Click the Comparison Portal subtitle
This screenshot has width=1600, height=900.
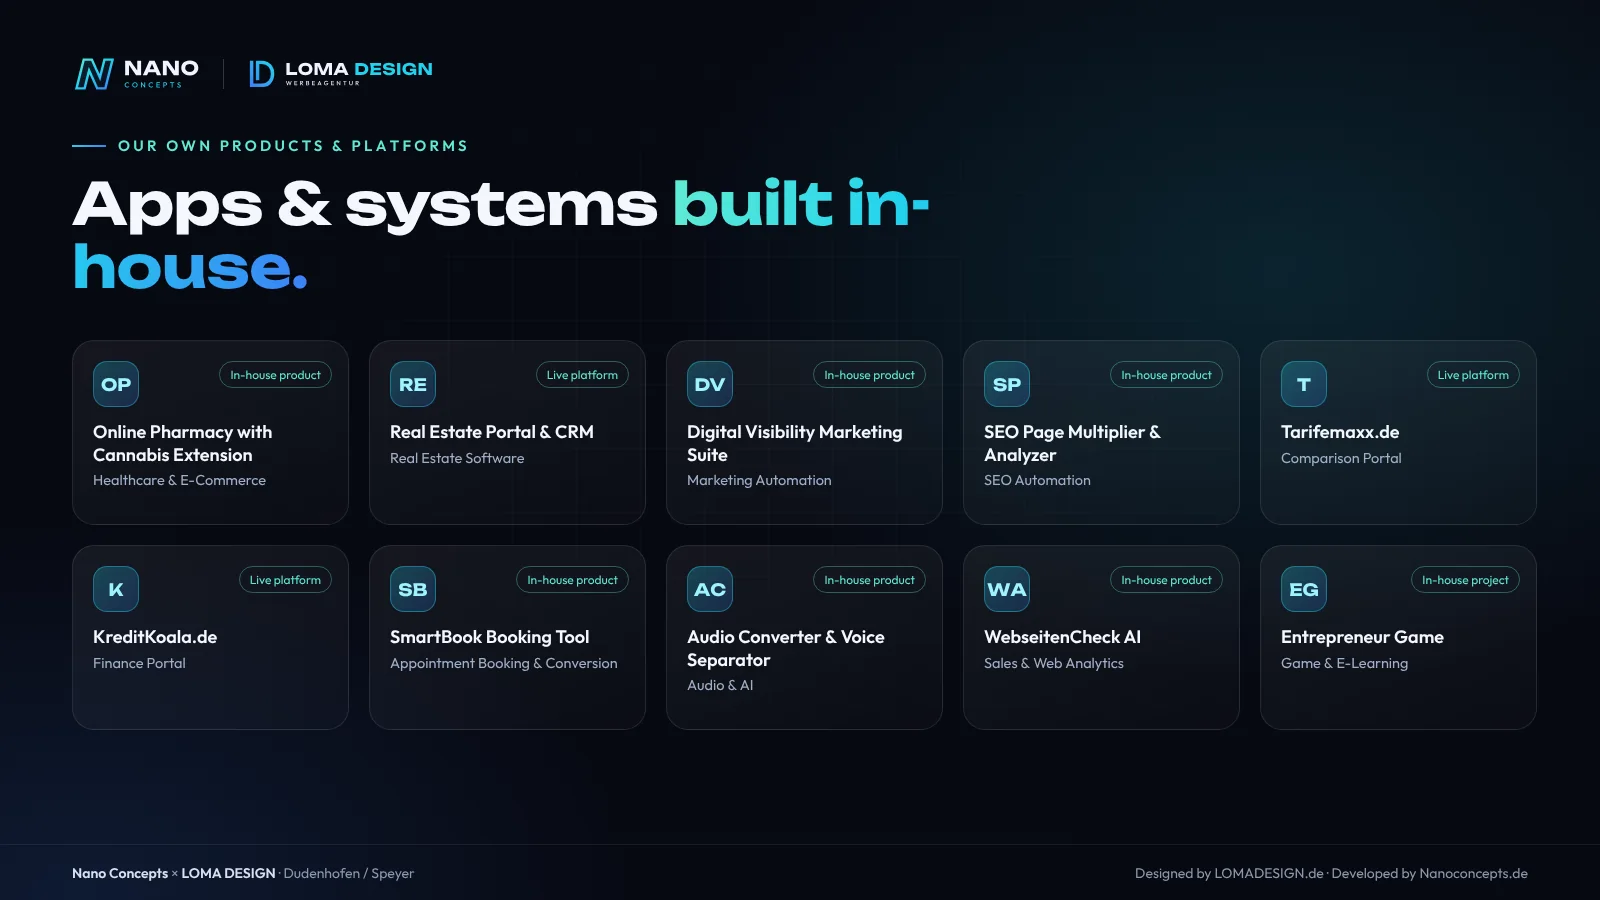point(1341,458)
